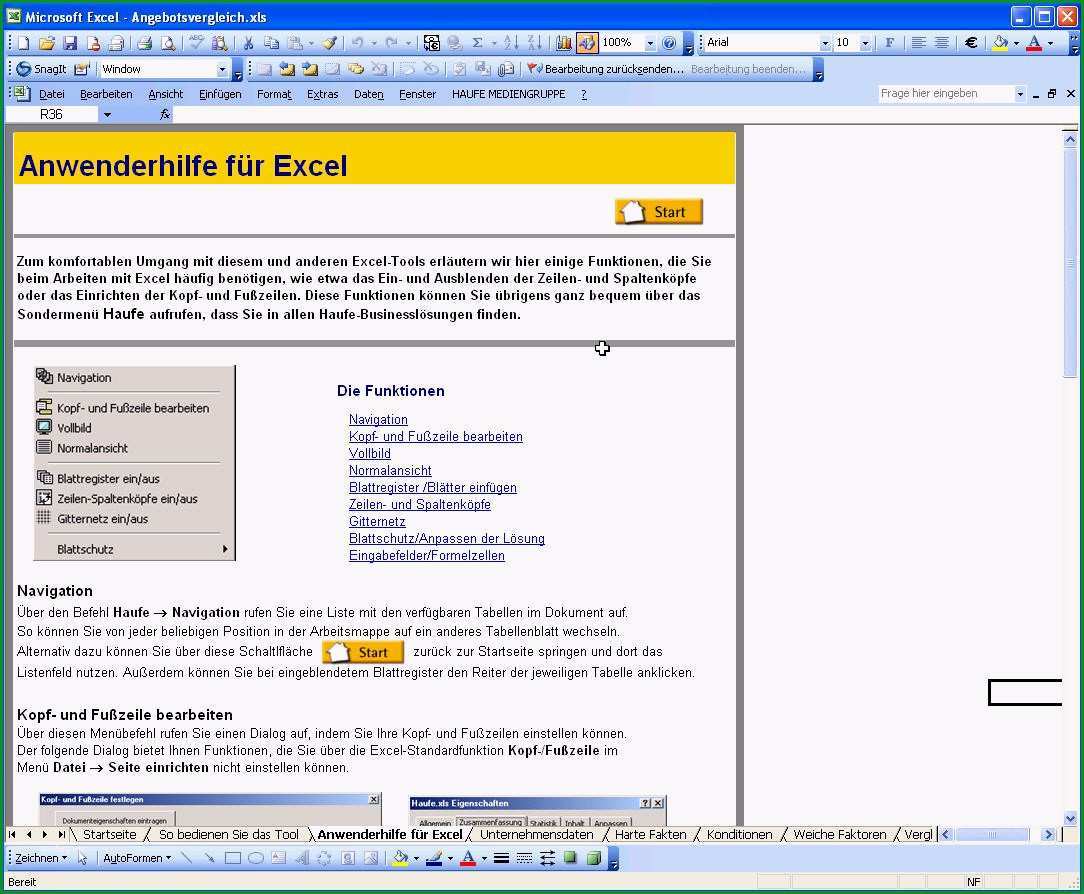Follow the Blattschutz/Anpassen der Lösung link
Image resolution: width=1084 pixels, height=894 pixels.
(447, 539)
